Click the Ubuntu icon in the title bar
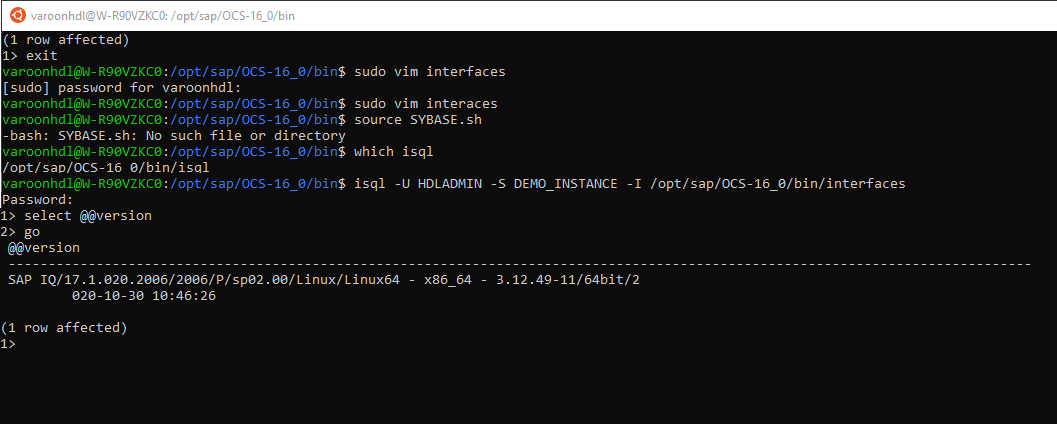This screenshot has width=1057, height=424. click(x=15, y=15)
